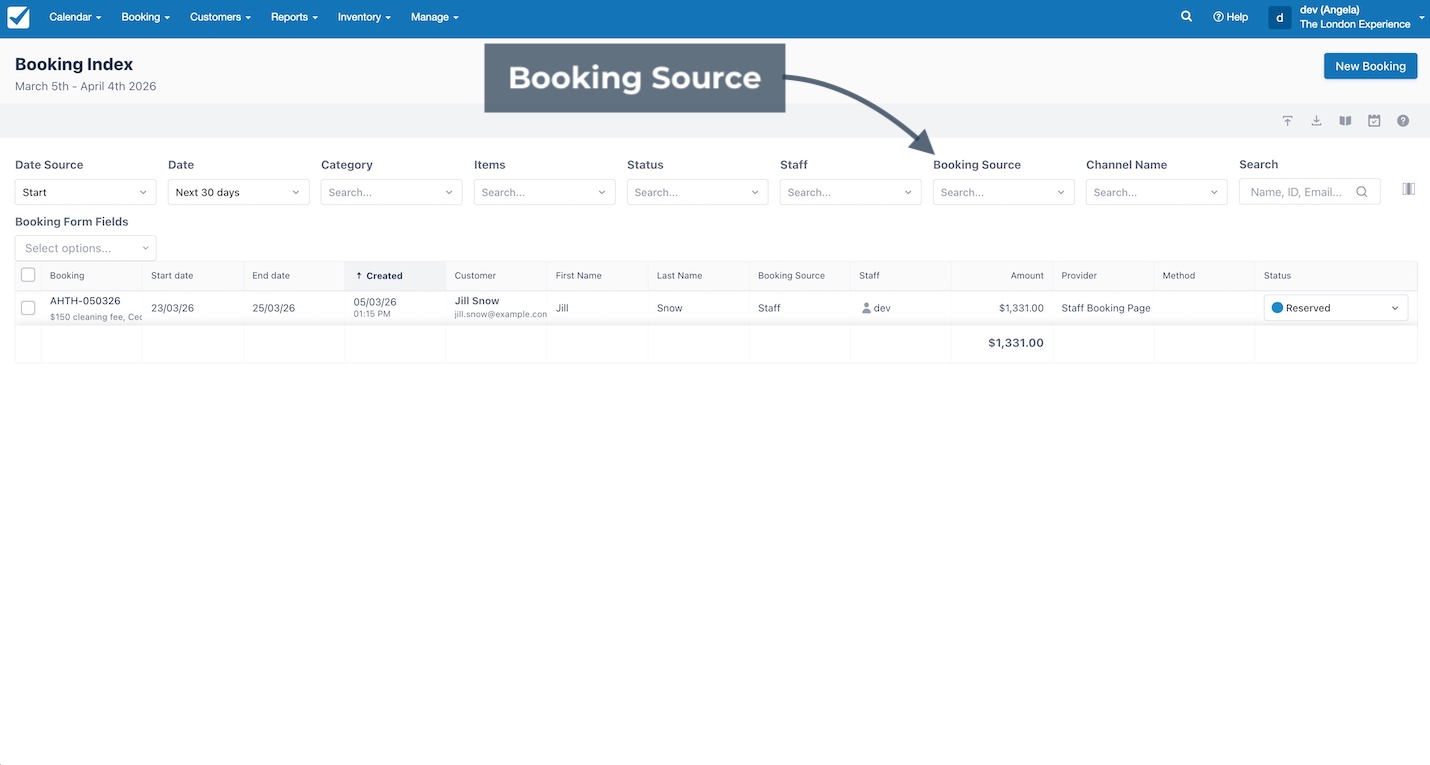The height and width of the screenshot is (765, 1430).
Task: Click the gray question mark help icon
Action: point(1403,121)
